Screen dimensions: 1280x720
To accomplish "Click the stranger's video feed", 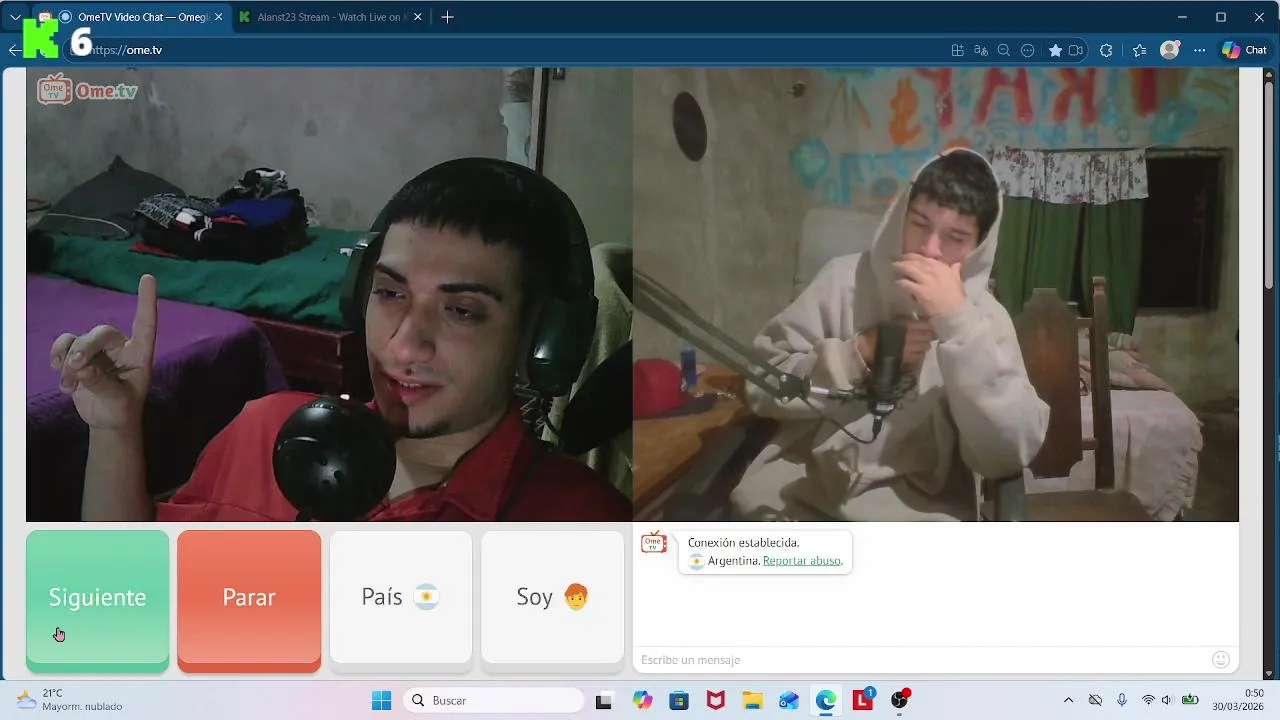I will [x=936, y=294].
